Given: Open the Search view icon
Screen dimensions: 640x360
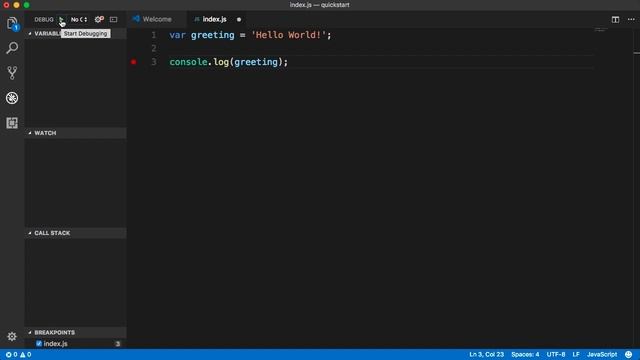Looking at the screenshot, I should pyautogui.click(x=12, y=48).
